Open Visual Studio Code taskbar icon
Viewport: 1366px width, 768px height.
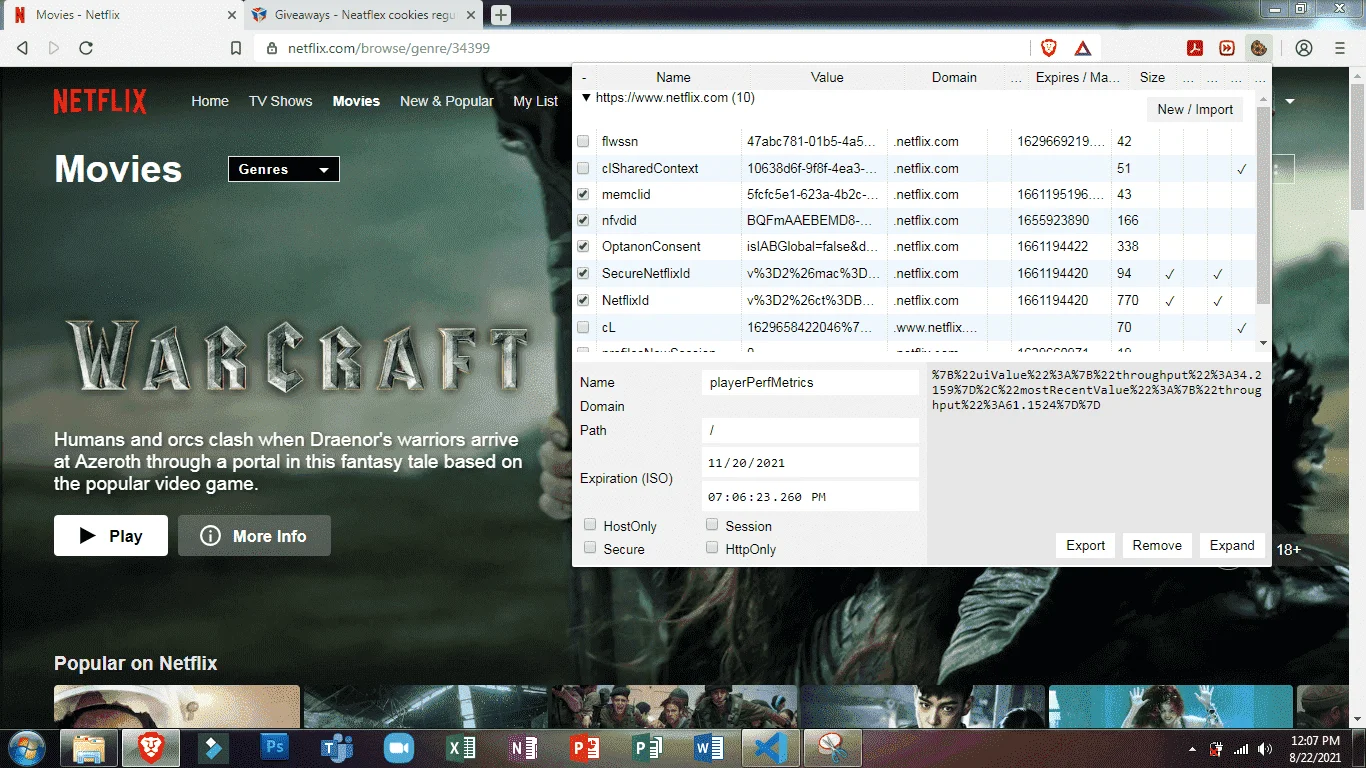point(770,747)
